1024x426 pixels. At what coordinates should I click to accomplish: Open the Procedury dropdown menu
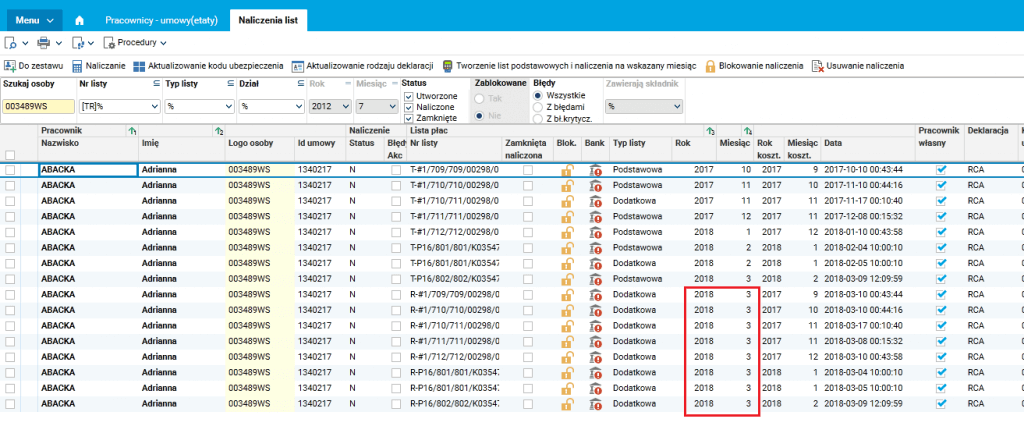pyautogui.click(x=135, y=42)
